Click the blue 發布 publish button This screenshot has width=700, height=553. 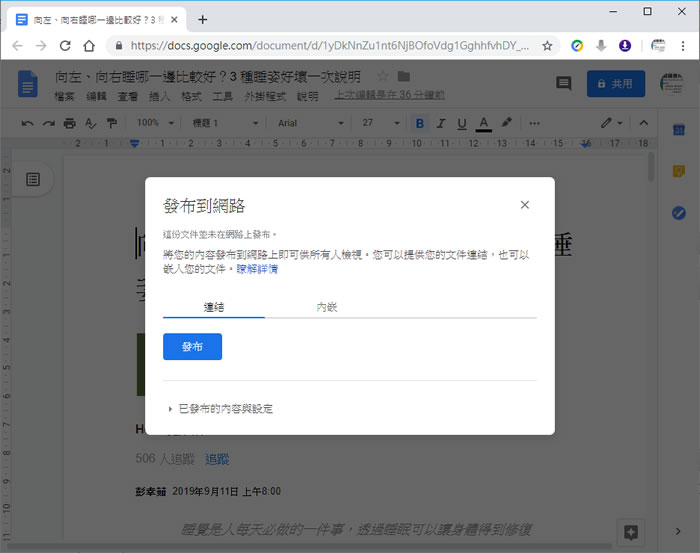[x=192, y=346]
